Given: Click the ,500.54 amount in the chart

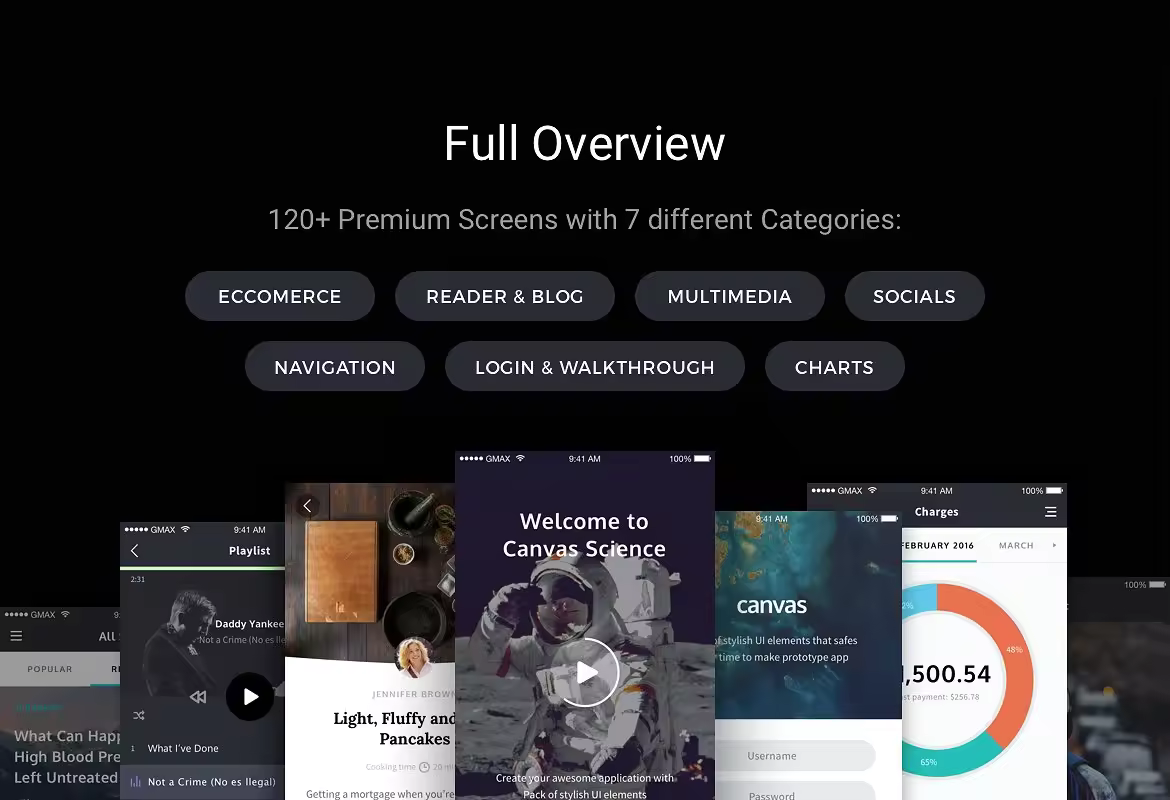Looking at the screenshot, I should click(946, 674).
